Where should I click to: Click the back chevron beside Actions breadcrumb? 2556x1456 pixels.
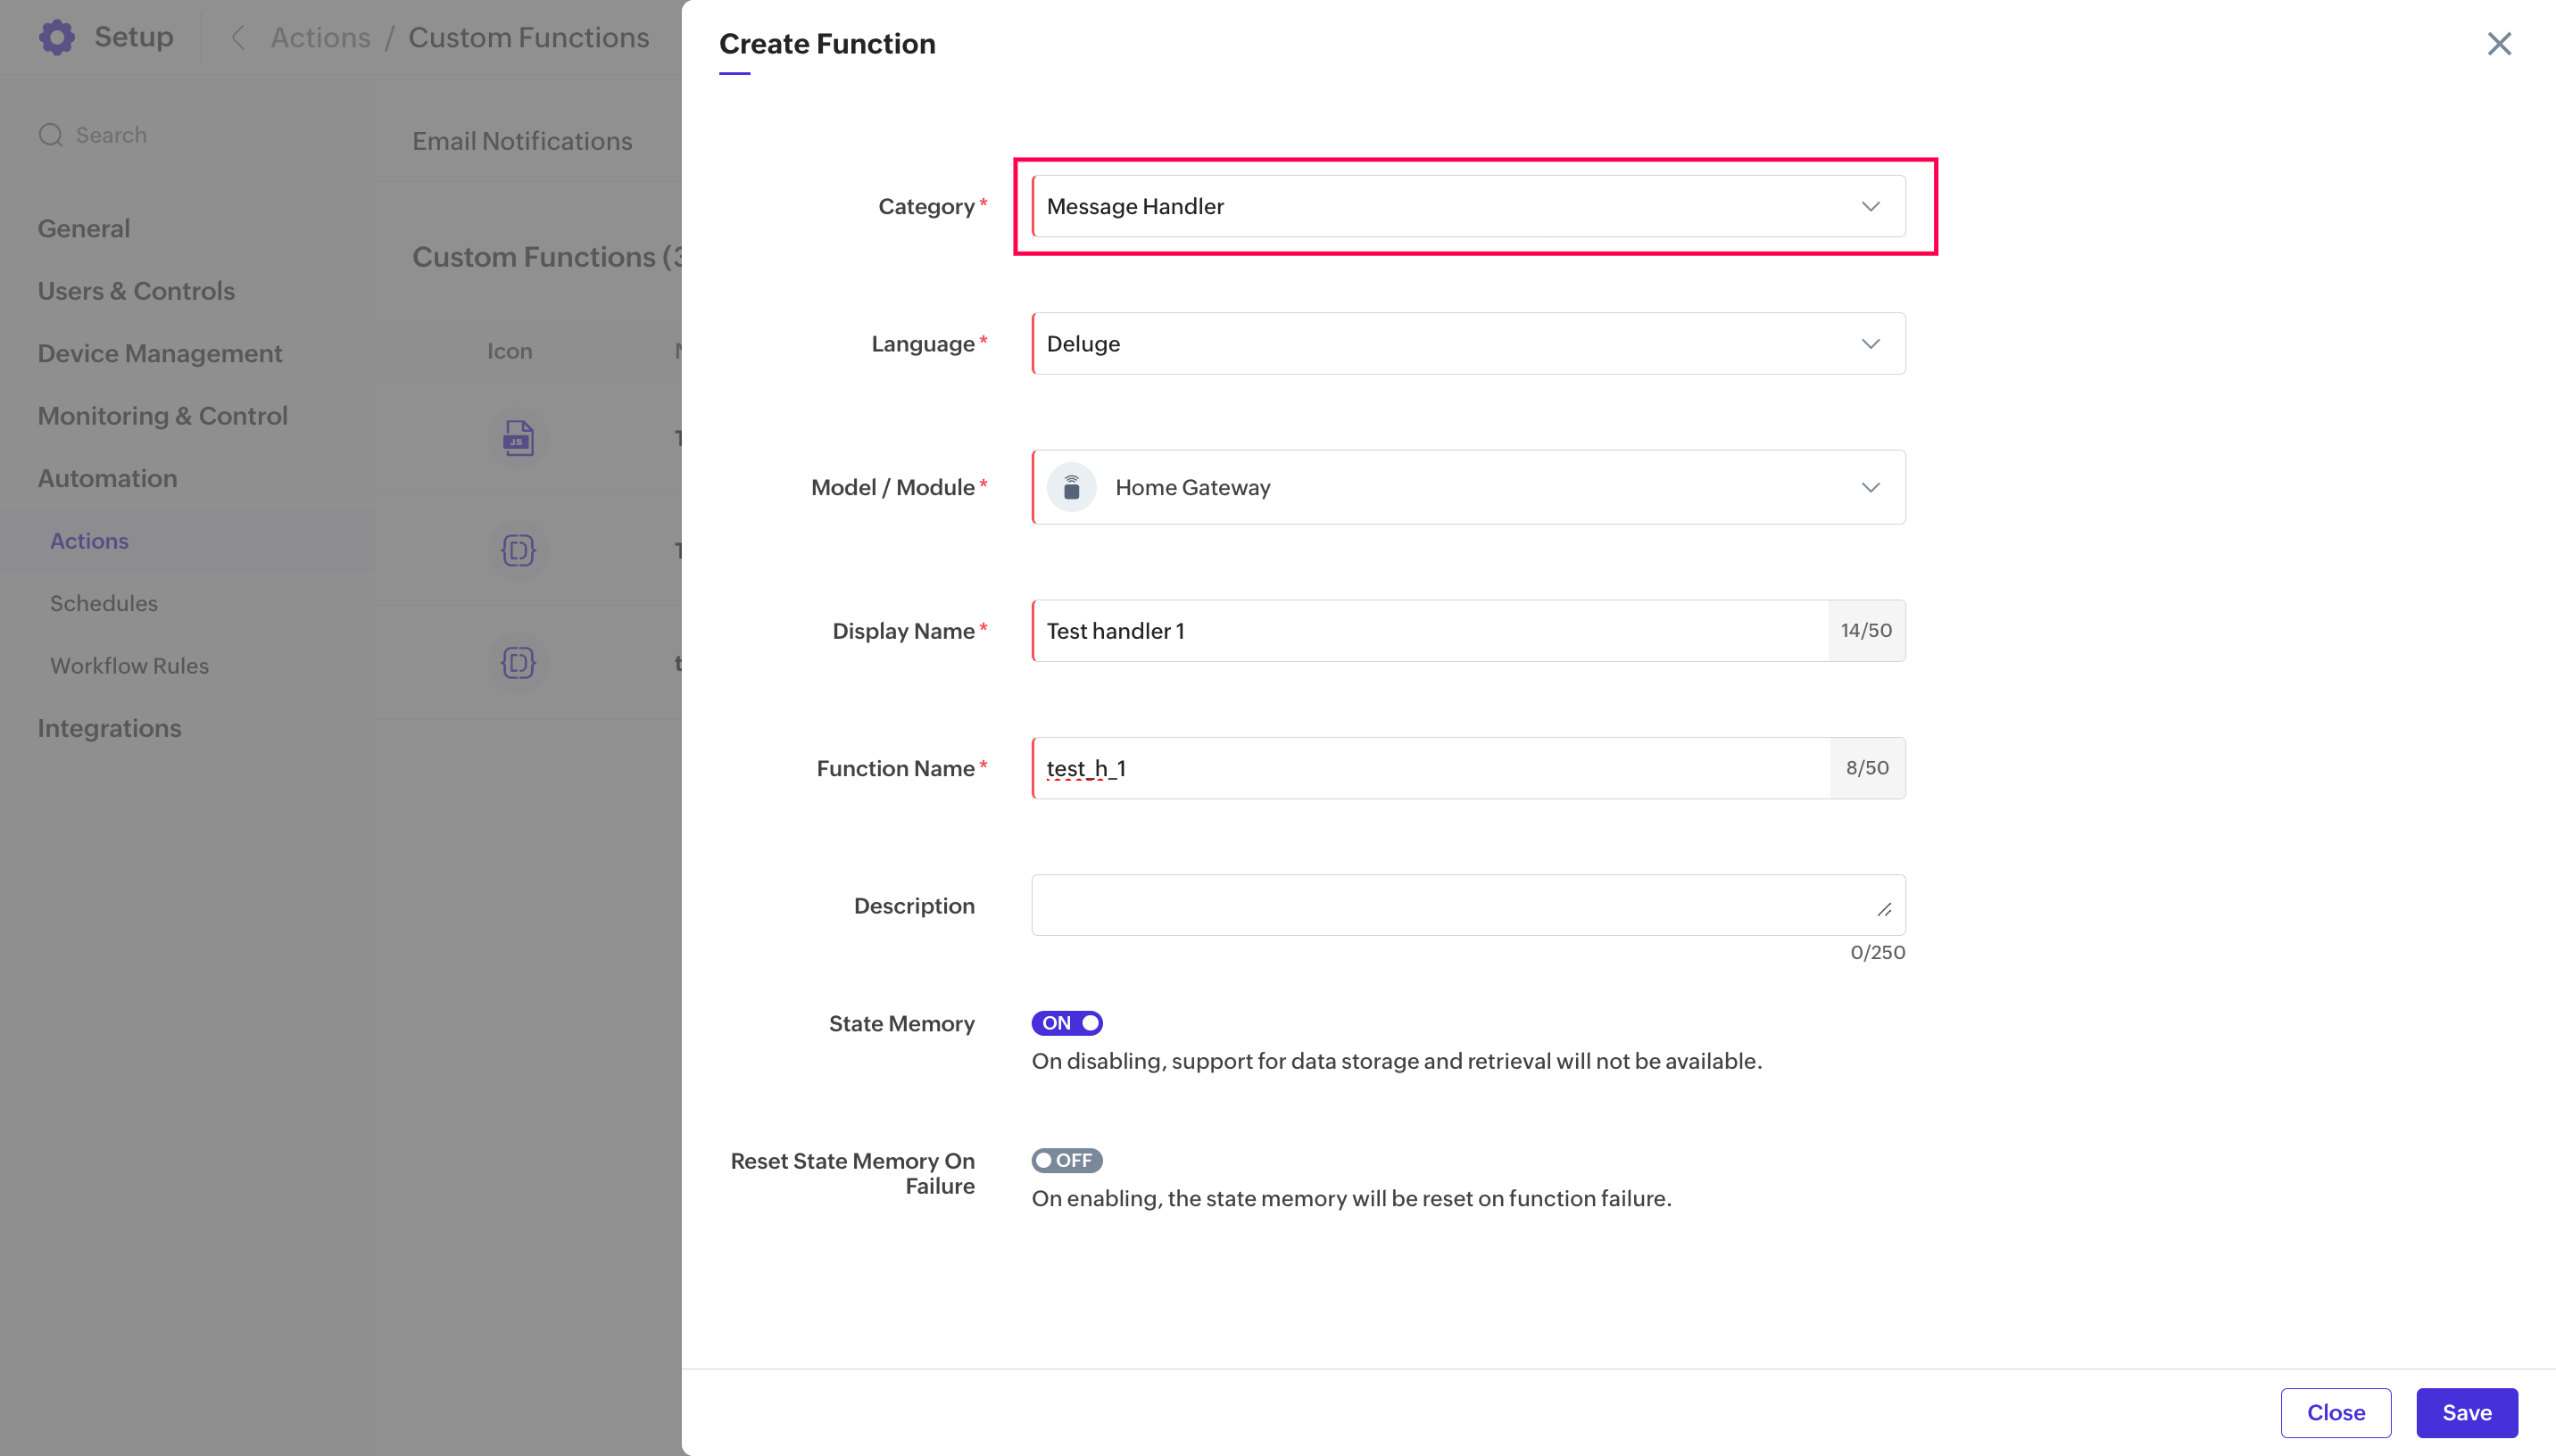(238, 38)
